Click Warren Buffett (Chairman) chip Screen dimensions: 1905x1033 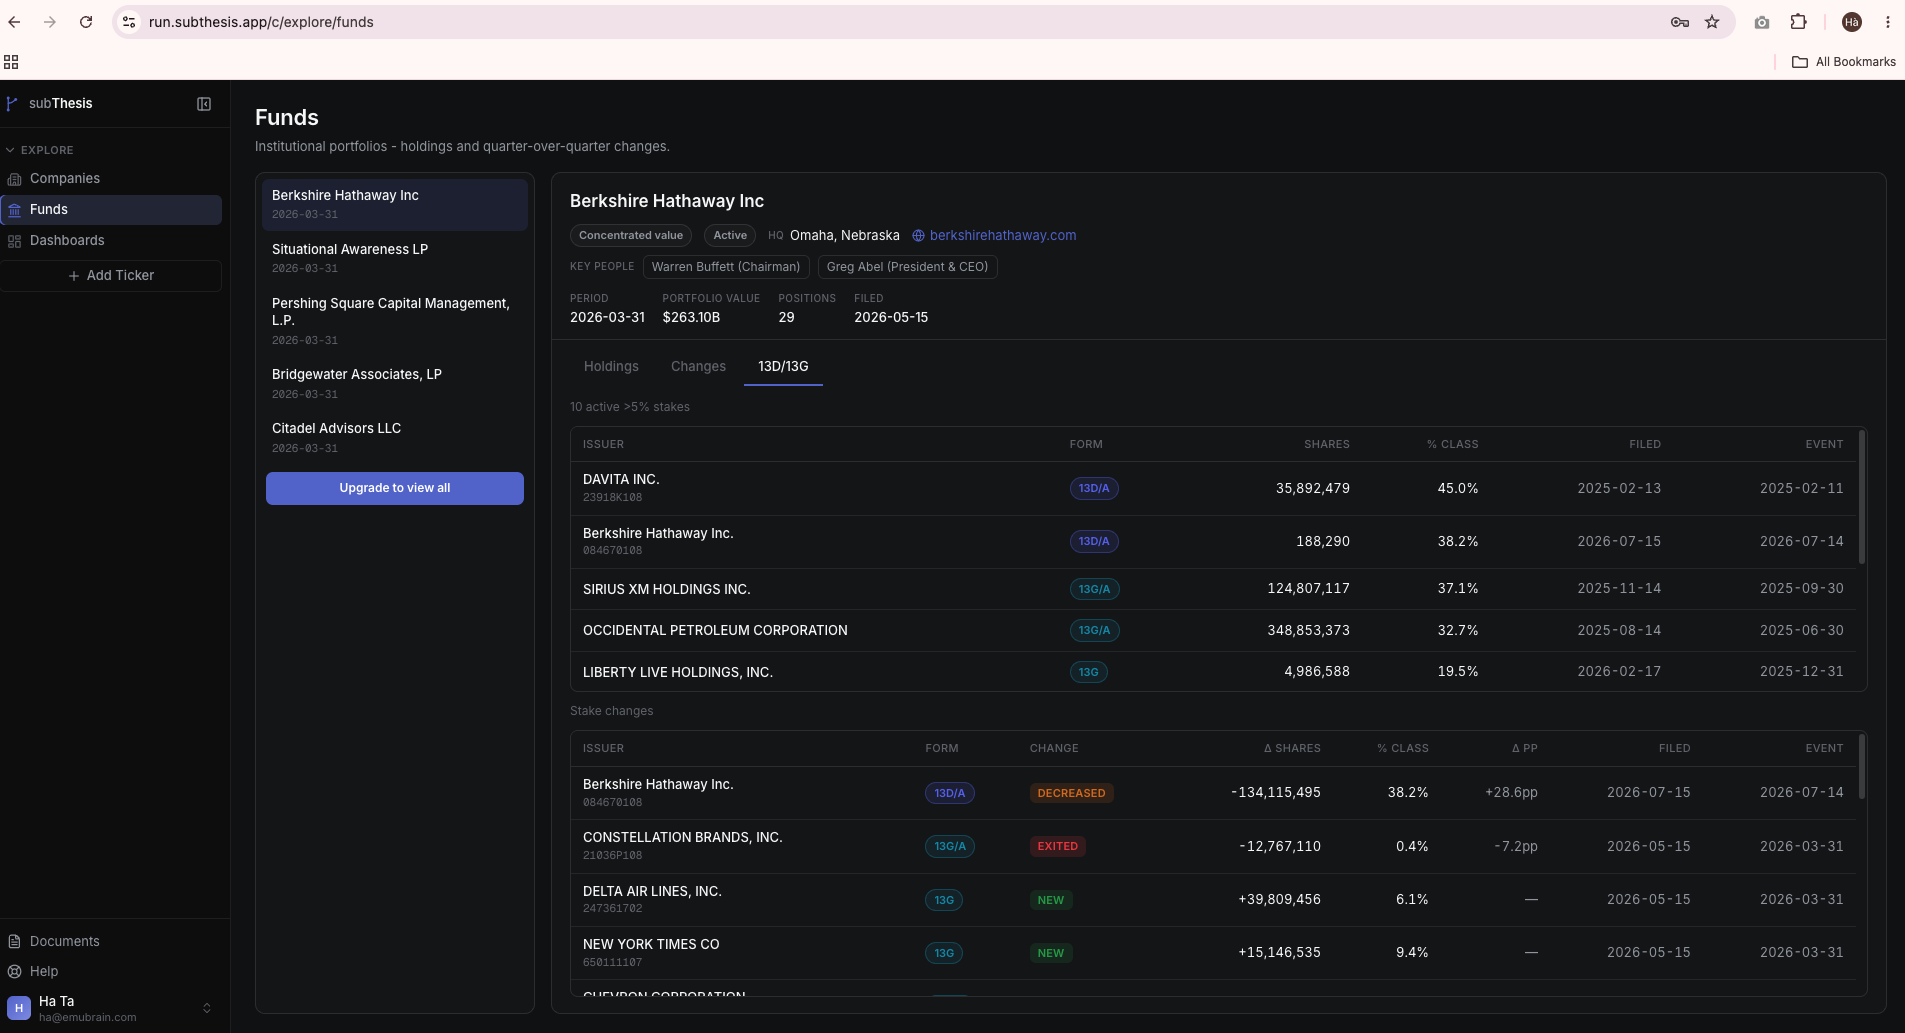coord(726,267)
